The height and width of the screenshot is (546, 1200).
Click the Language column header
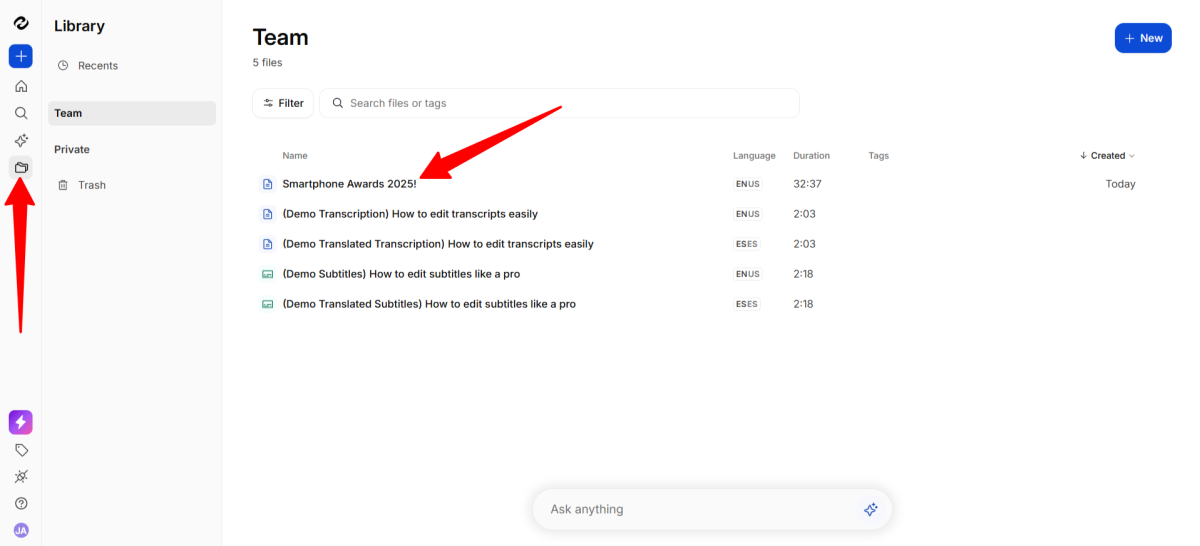[x=754, y=156]
